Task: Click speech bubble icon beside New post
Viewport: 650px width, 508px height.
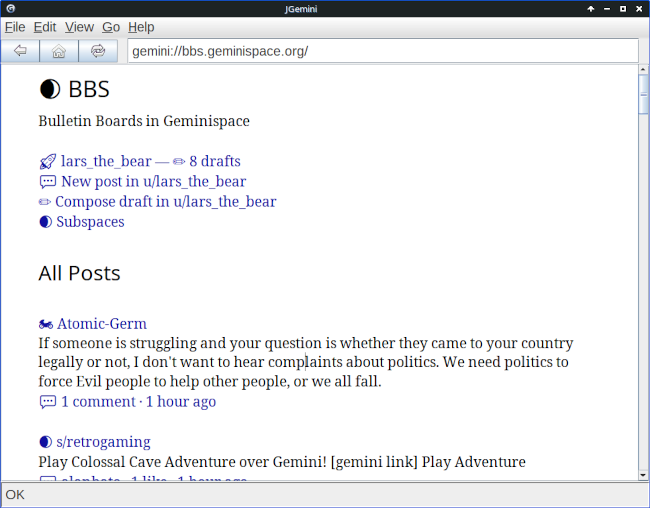Action: point(47,181)
